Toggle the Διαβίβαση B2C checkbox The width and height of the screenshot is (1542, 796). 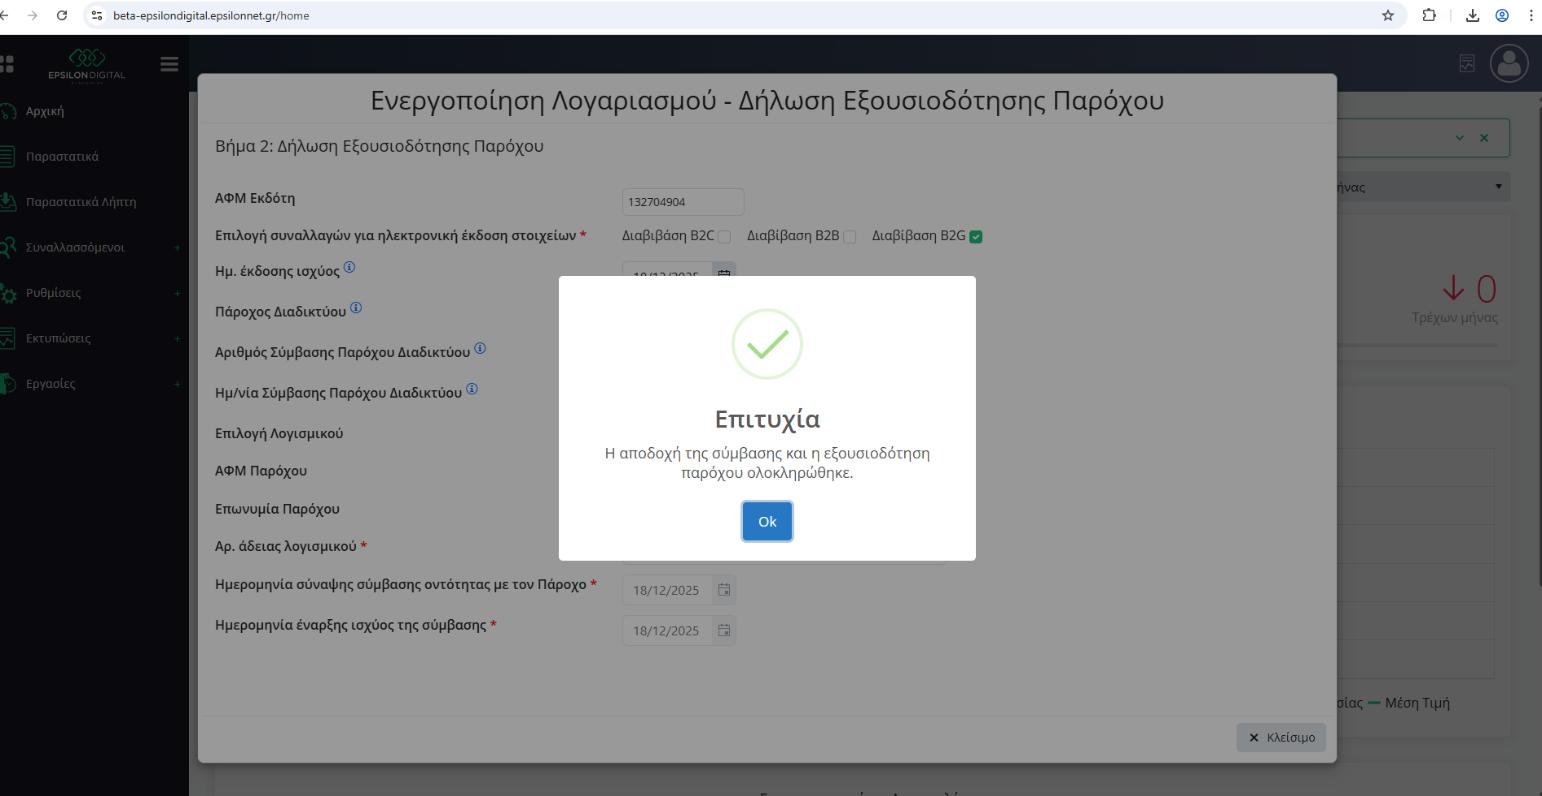(x=724, y=237)
